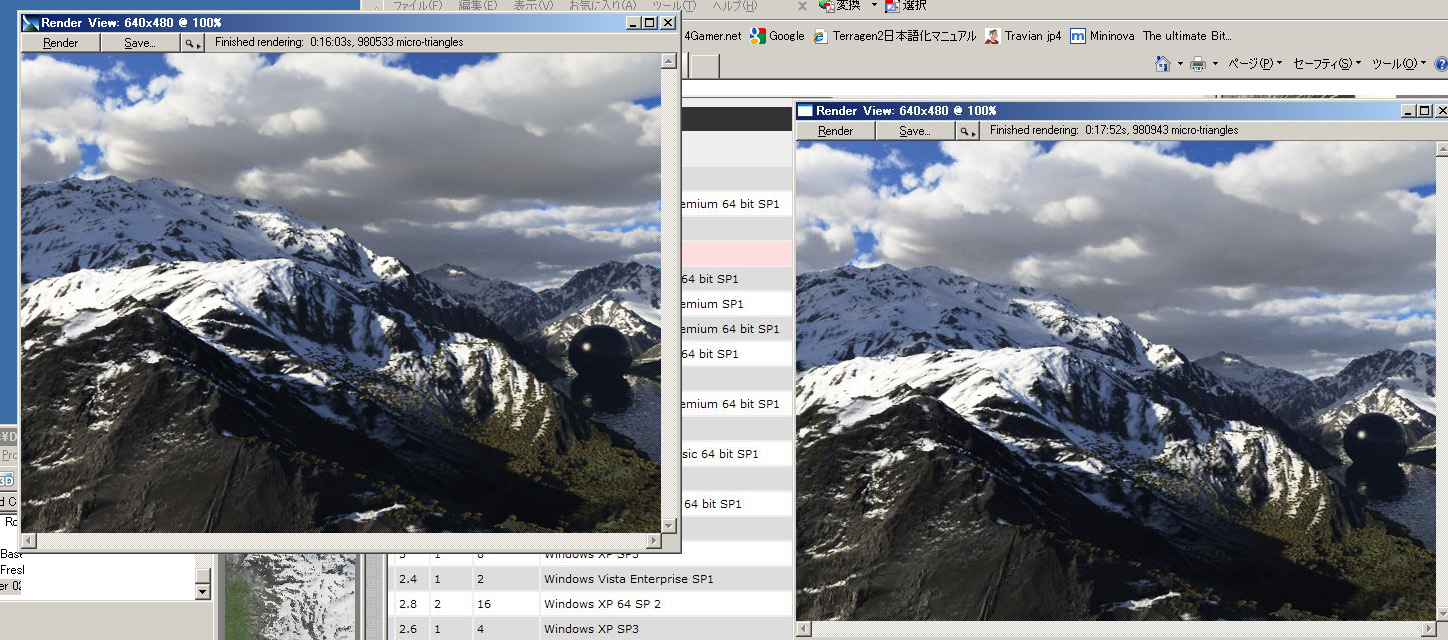The height and width of the screenshot is (640, 1448).
Task: Click the browser Home icon
Action: [1162, 64]
